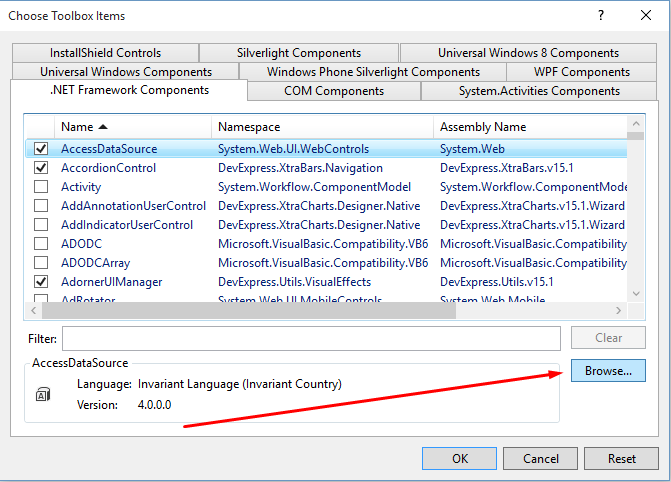The width and height of the screenshot is (671, 482).
Task: Sort the list by Name column header
Action: point(84,127)
